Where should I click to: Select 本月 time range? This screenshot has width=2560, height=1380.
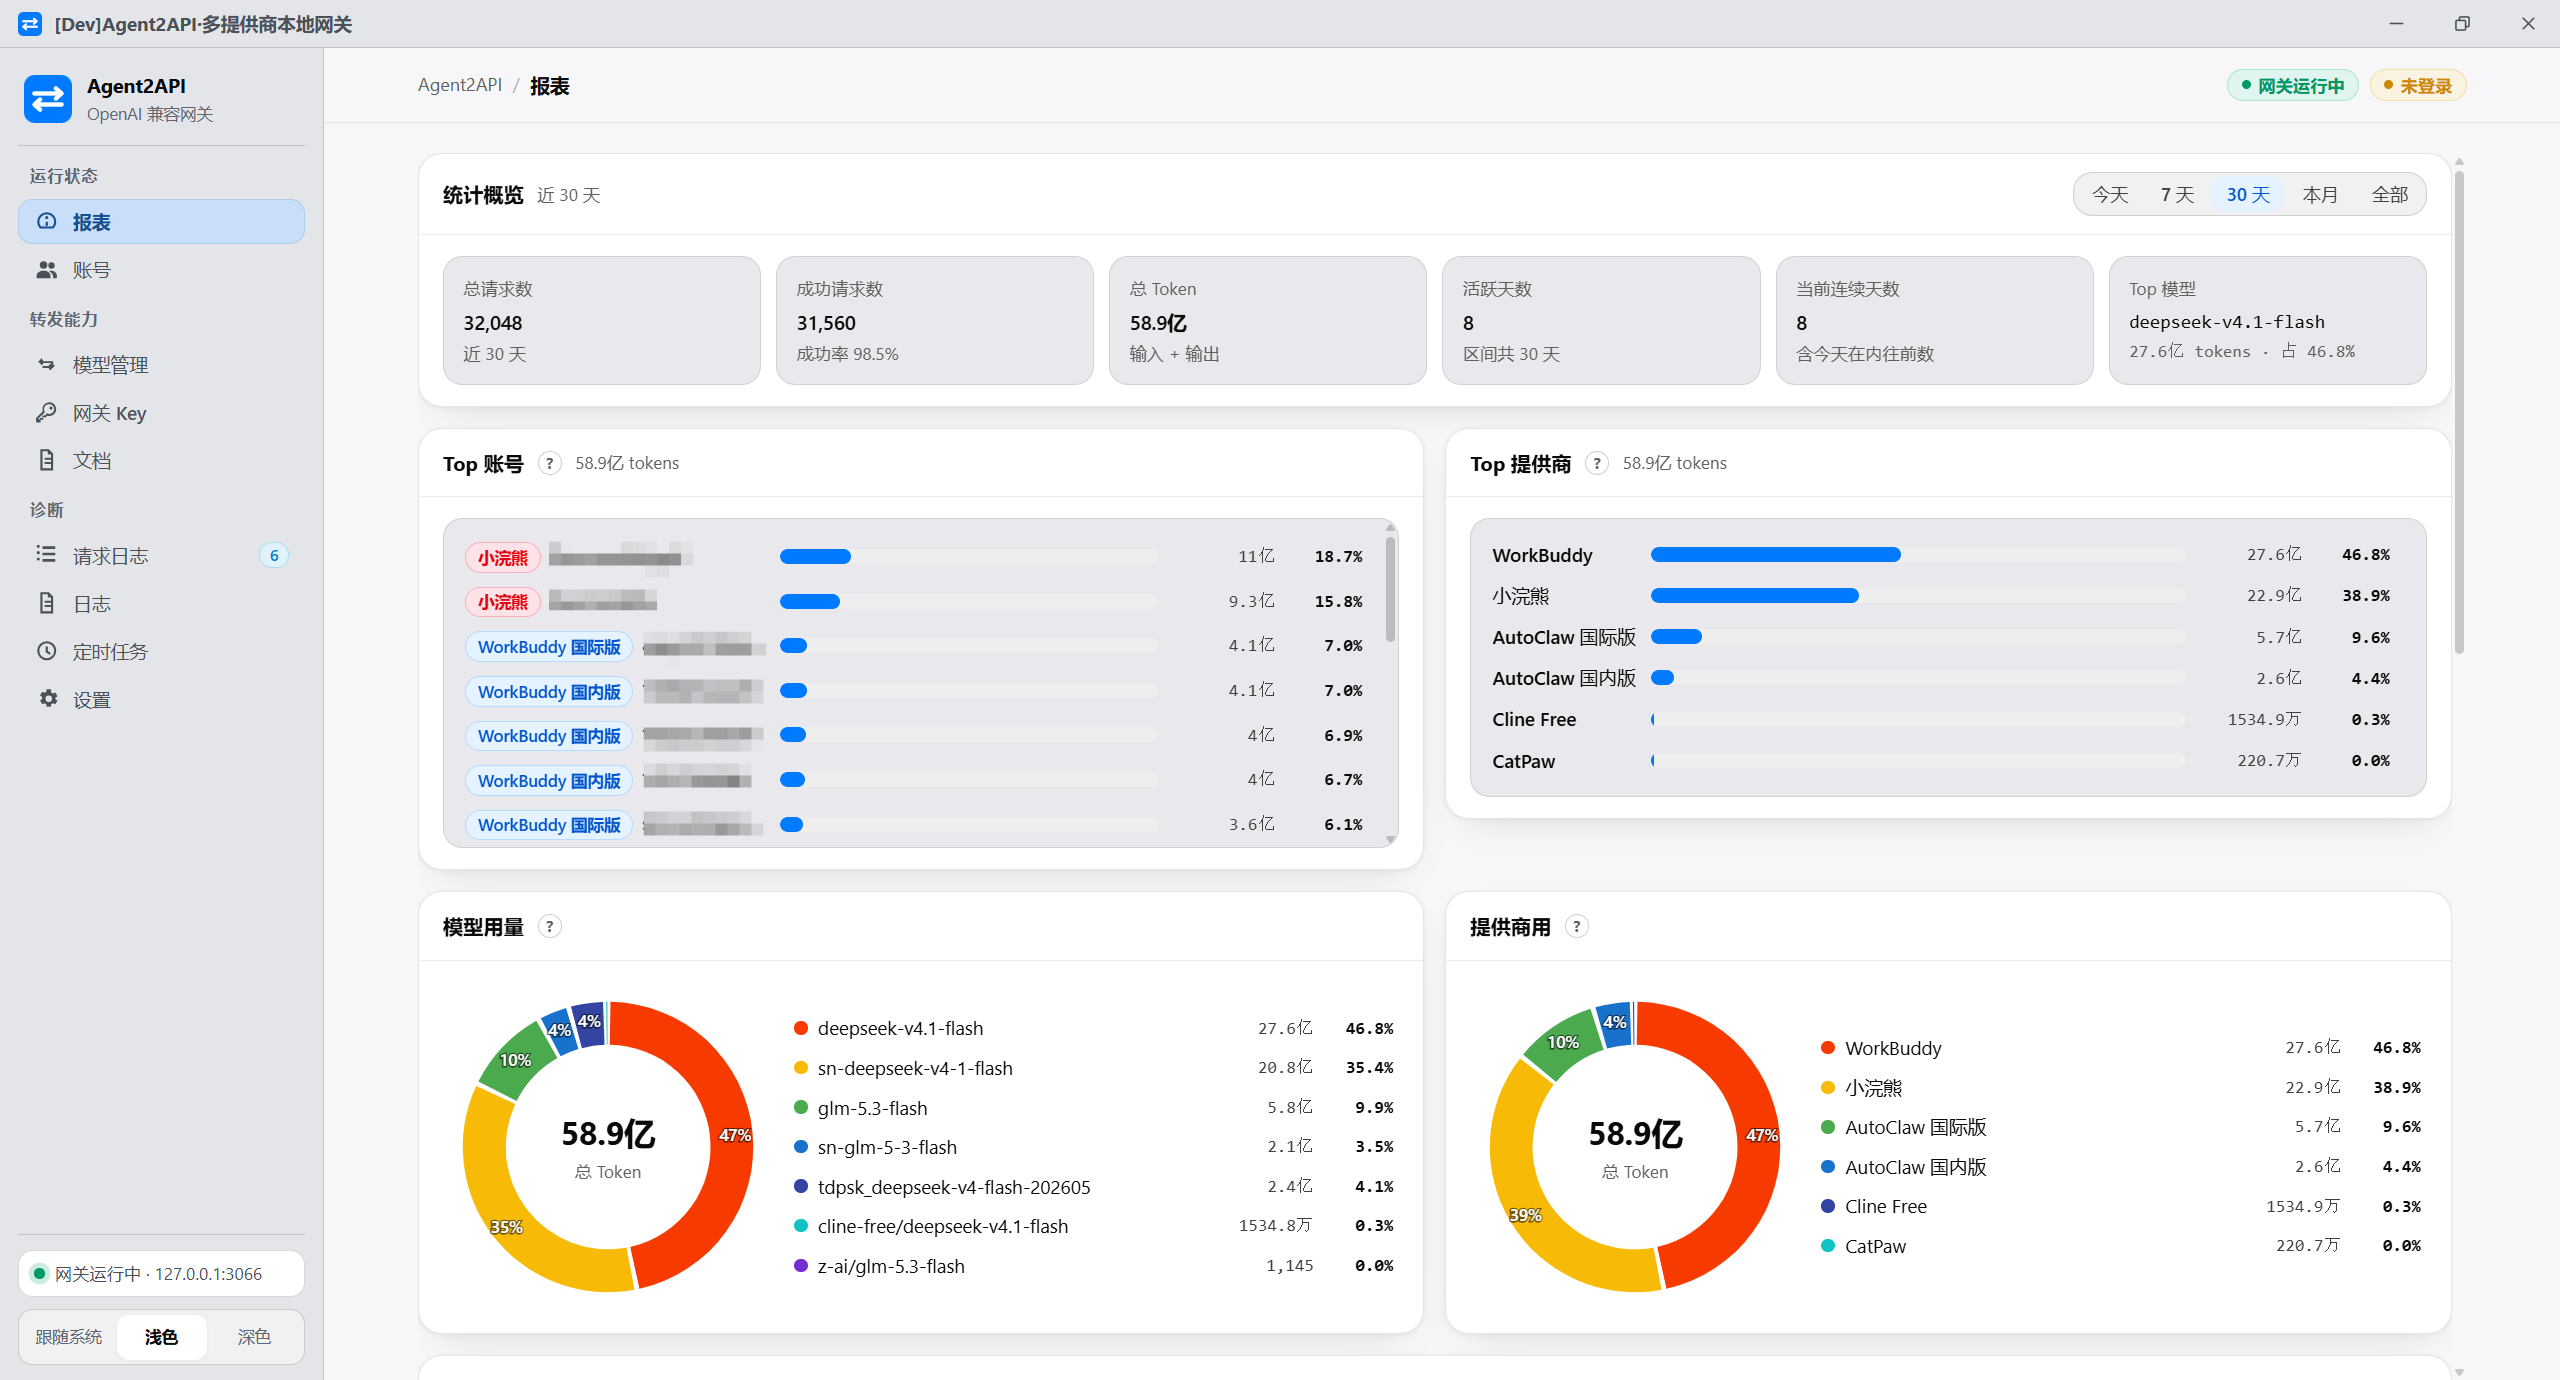click(x=2320, y=194)
